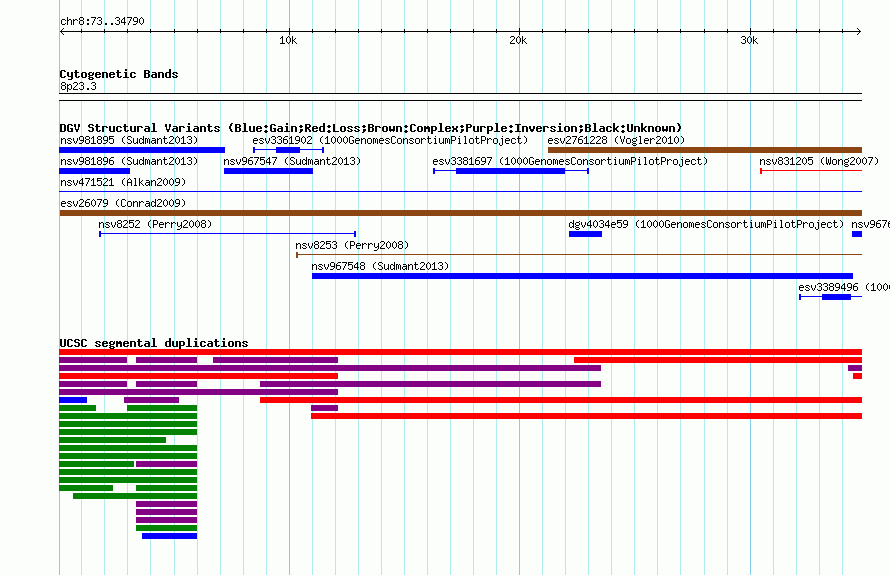Click the small blue duplication bar at left edge
The width and height of the screenshot is (890, 575).
click(x=73, y=400)
